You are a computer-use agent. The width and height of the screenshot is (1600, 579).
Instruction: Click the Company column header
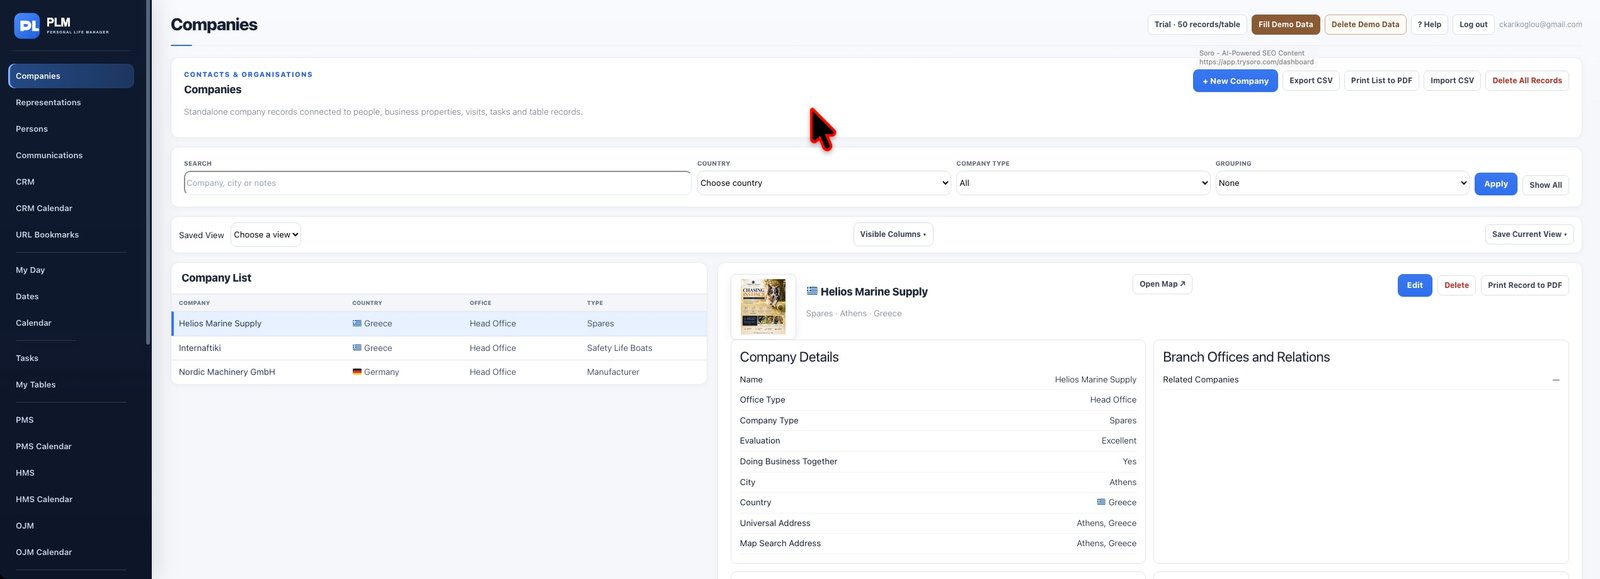[x=194, y=303]
